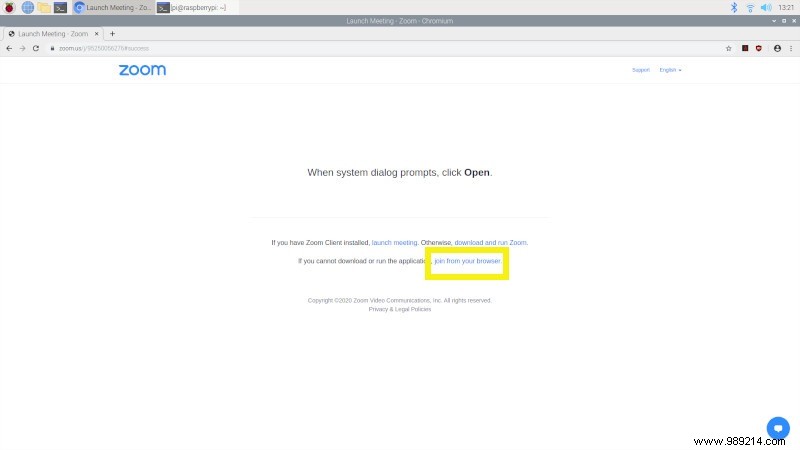Select the Launch Meeting - Zoom browser tab

[x=50, y=33]
